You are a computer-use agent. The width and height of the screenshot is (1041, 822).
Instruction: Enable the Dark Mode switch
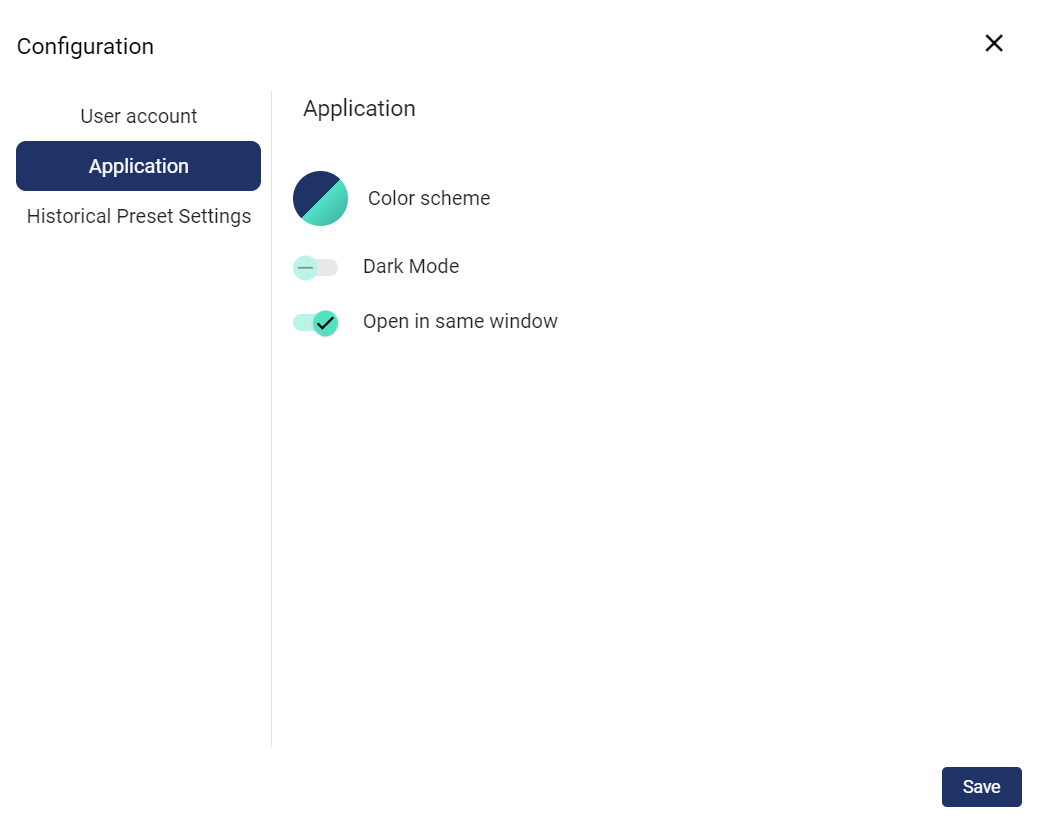(x=315, y=267)
